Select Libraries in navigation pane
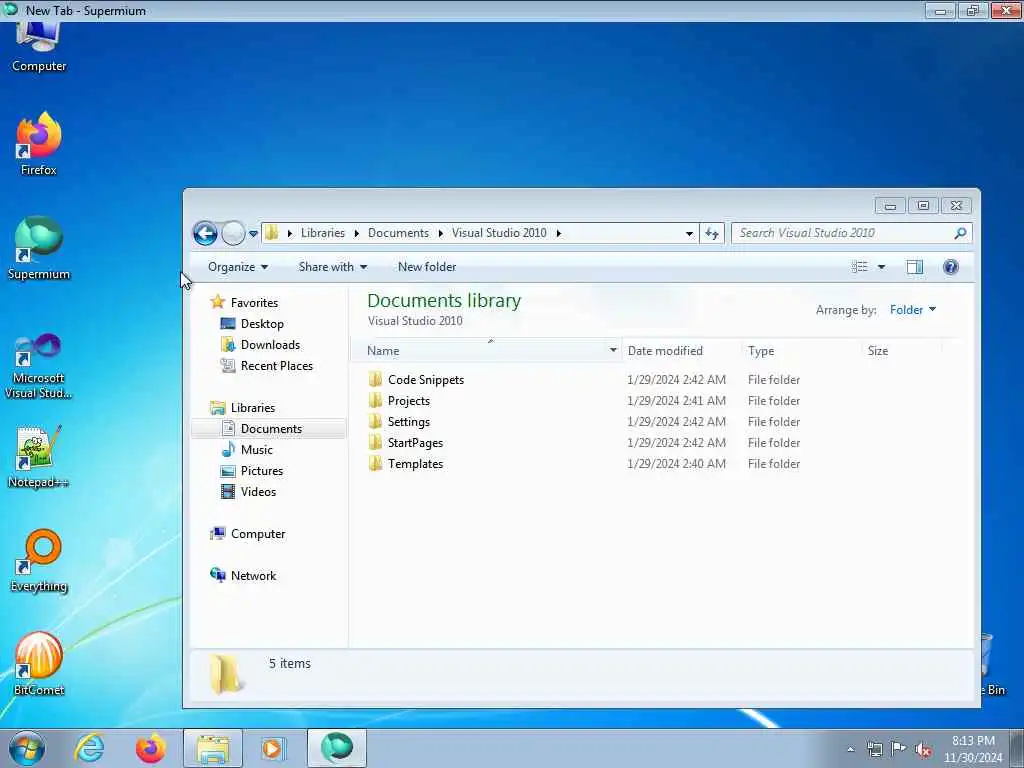1024x768 pixels. pos(253,408)
